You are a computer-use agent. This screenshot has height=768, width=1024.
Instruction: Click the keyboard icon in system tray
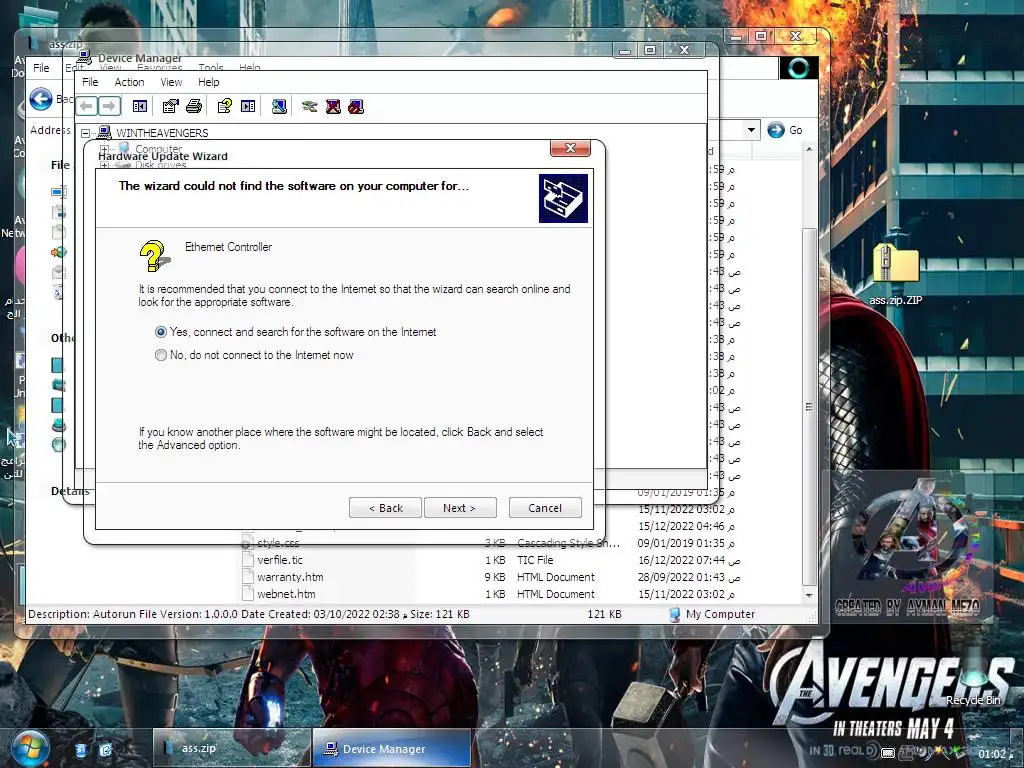(x=888, y=752)
